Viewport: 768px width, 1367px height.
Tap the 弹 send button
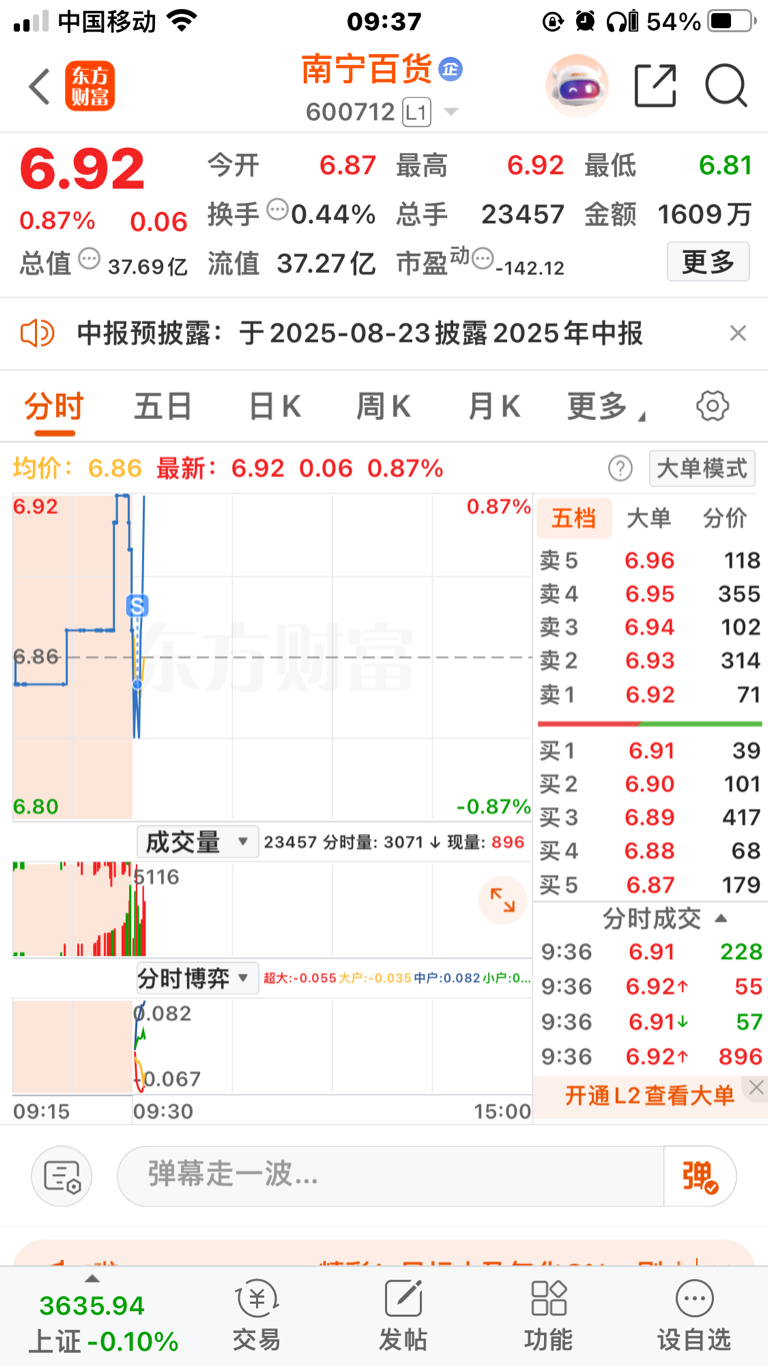click(x=700, y=1176)
